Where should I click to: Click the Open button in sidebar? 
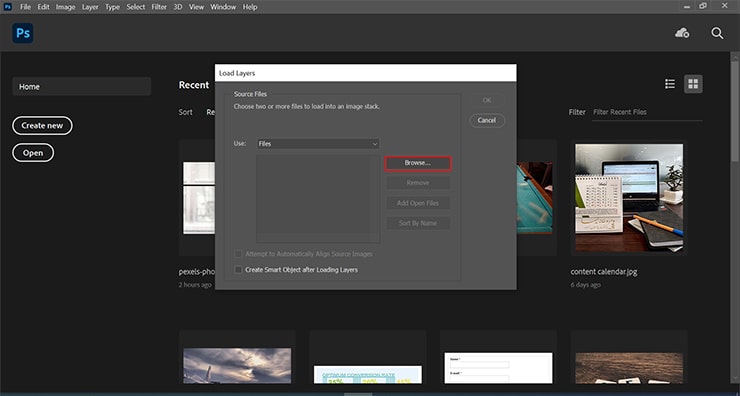tap(33, 153)
